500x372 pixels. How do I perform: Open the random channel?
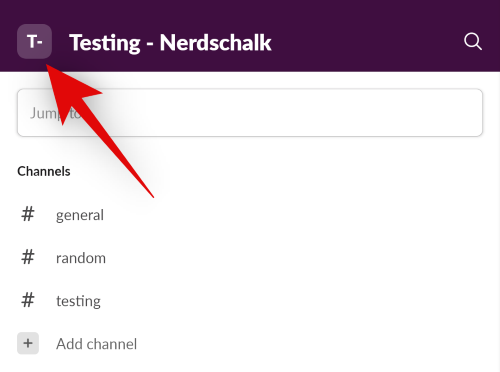81,258
